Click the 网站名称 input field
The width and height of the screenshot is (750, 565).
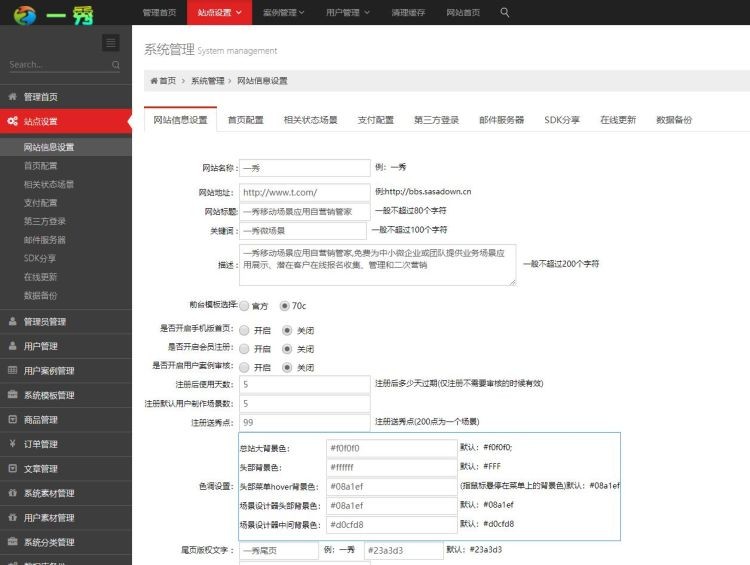305,168
